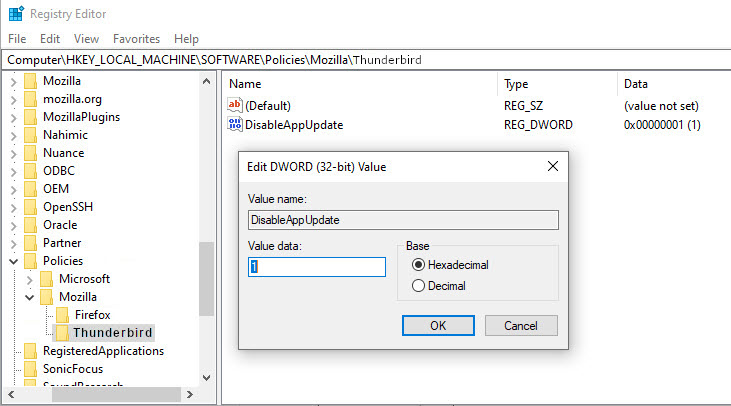Image resolution: width=731 pixels, height=406 pixels.
Task: Click the OEM folder icon
Action: click(30, 189)
